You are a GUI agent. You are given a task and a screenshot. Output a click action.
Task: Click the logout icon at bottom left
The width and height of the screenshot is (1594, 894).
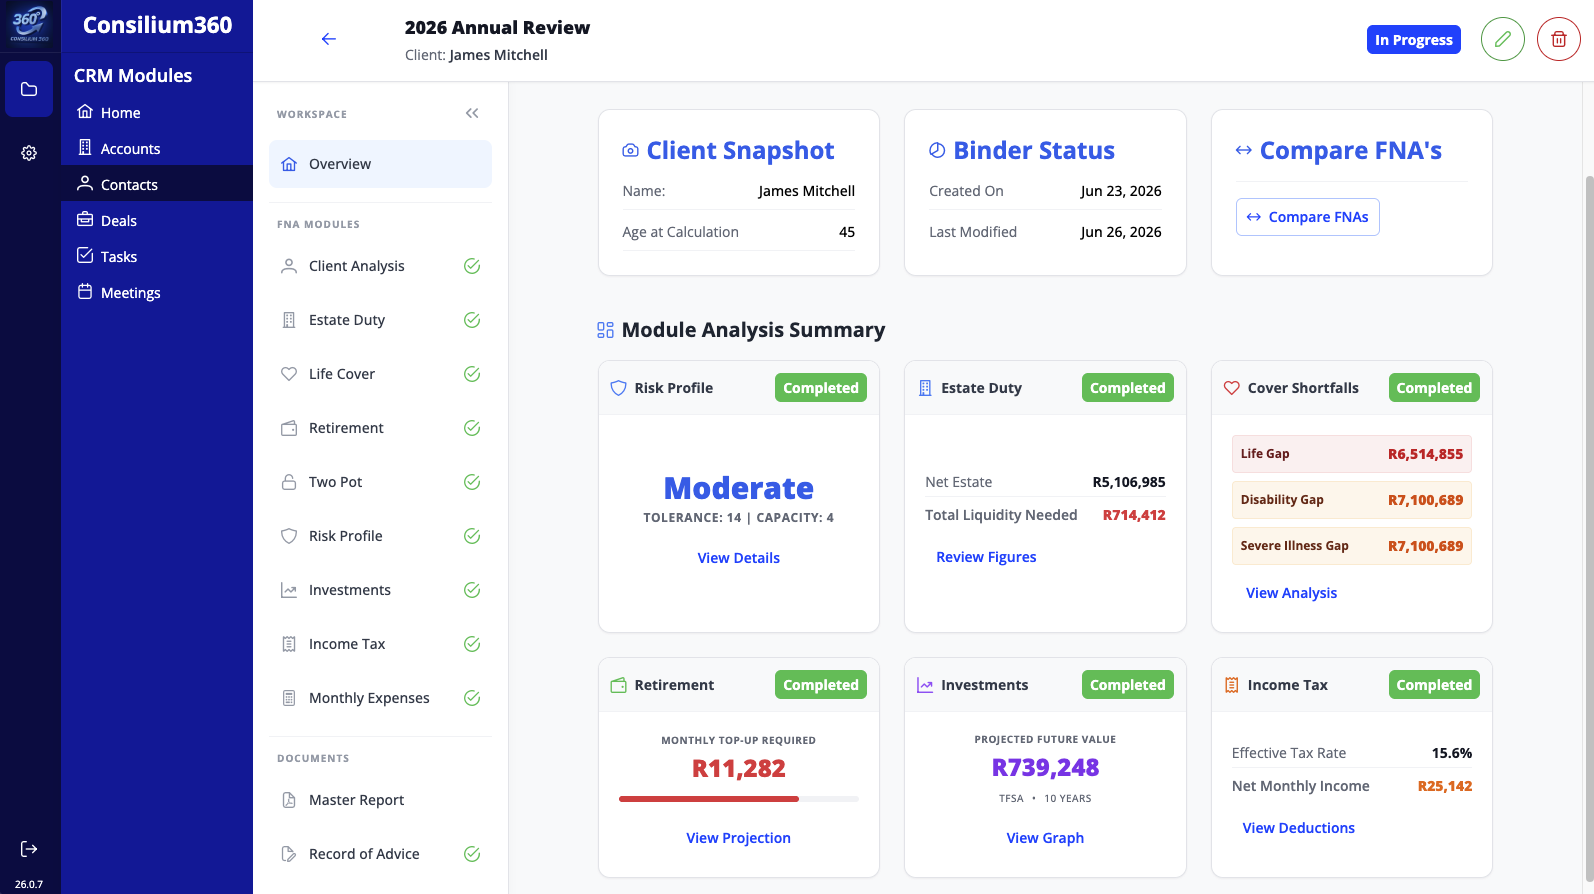[x=29, y=849]
